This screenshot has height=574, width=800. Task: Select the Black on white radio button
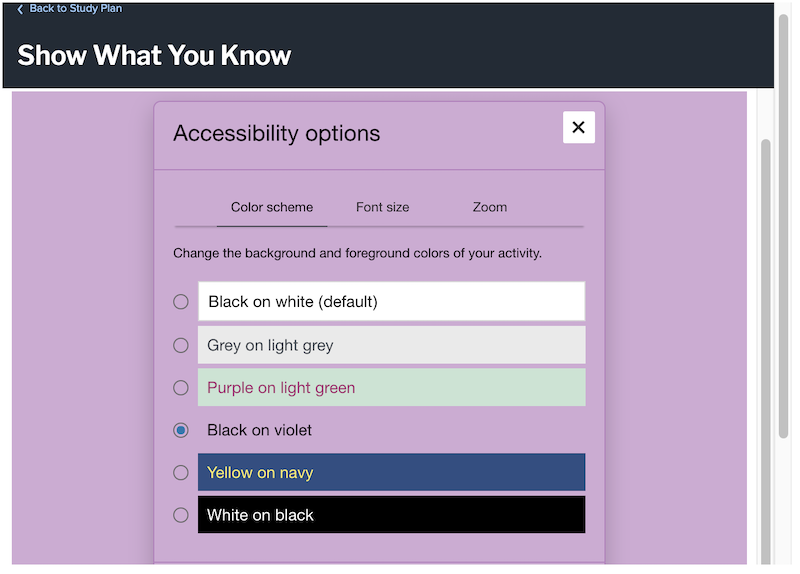point(181,301)
